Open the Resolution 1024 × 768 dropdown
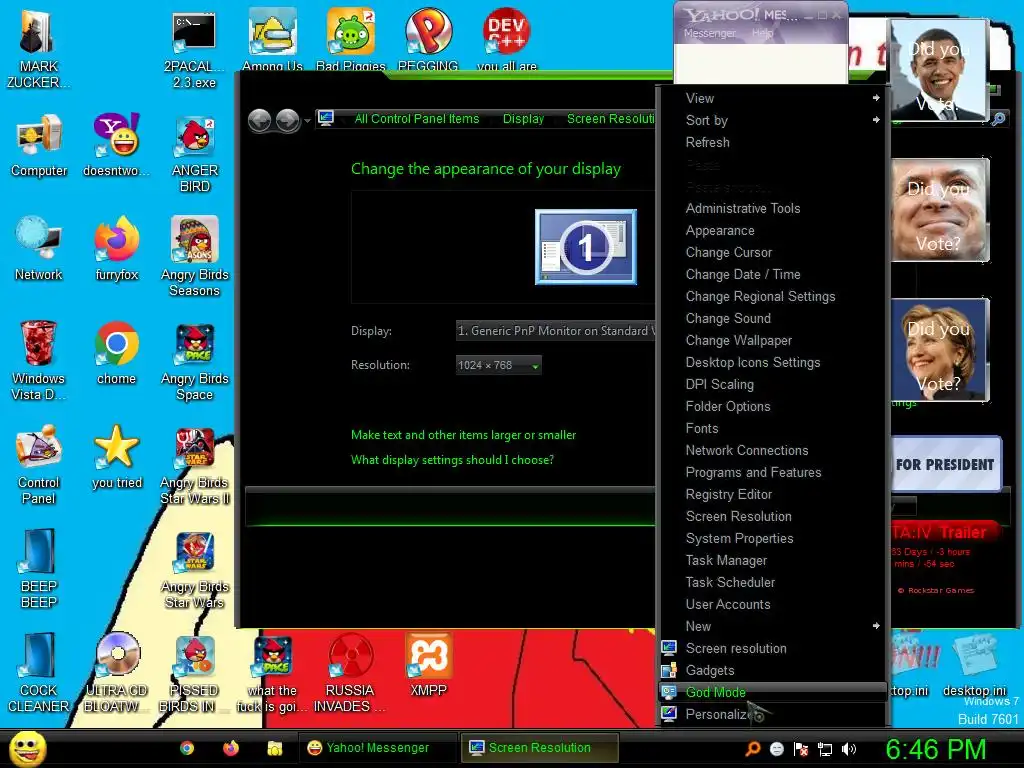The image size is (1024, 768). coord(498,365)
